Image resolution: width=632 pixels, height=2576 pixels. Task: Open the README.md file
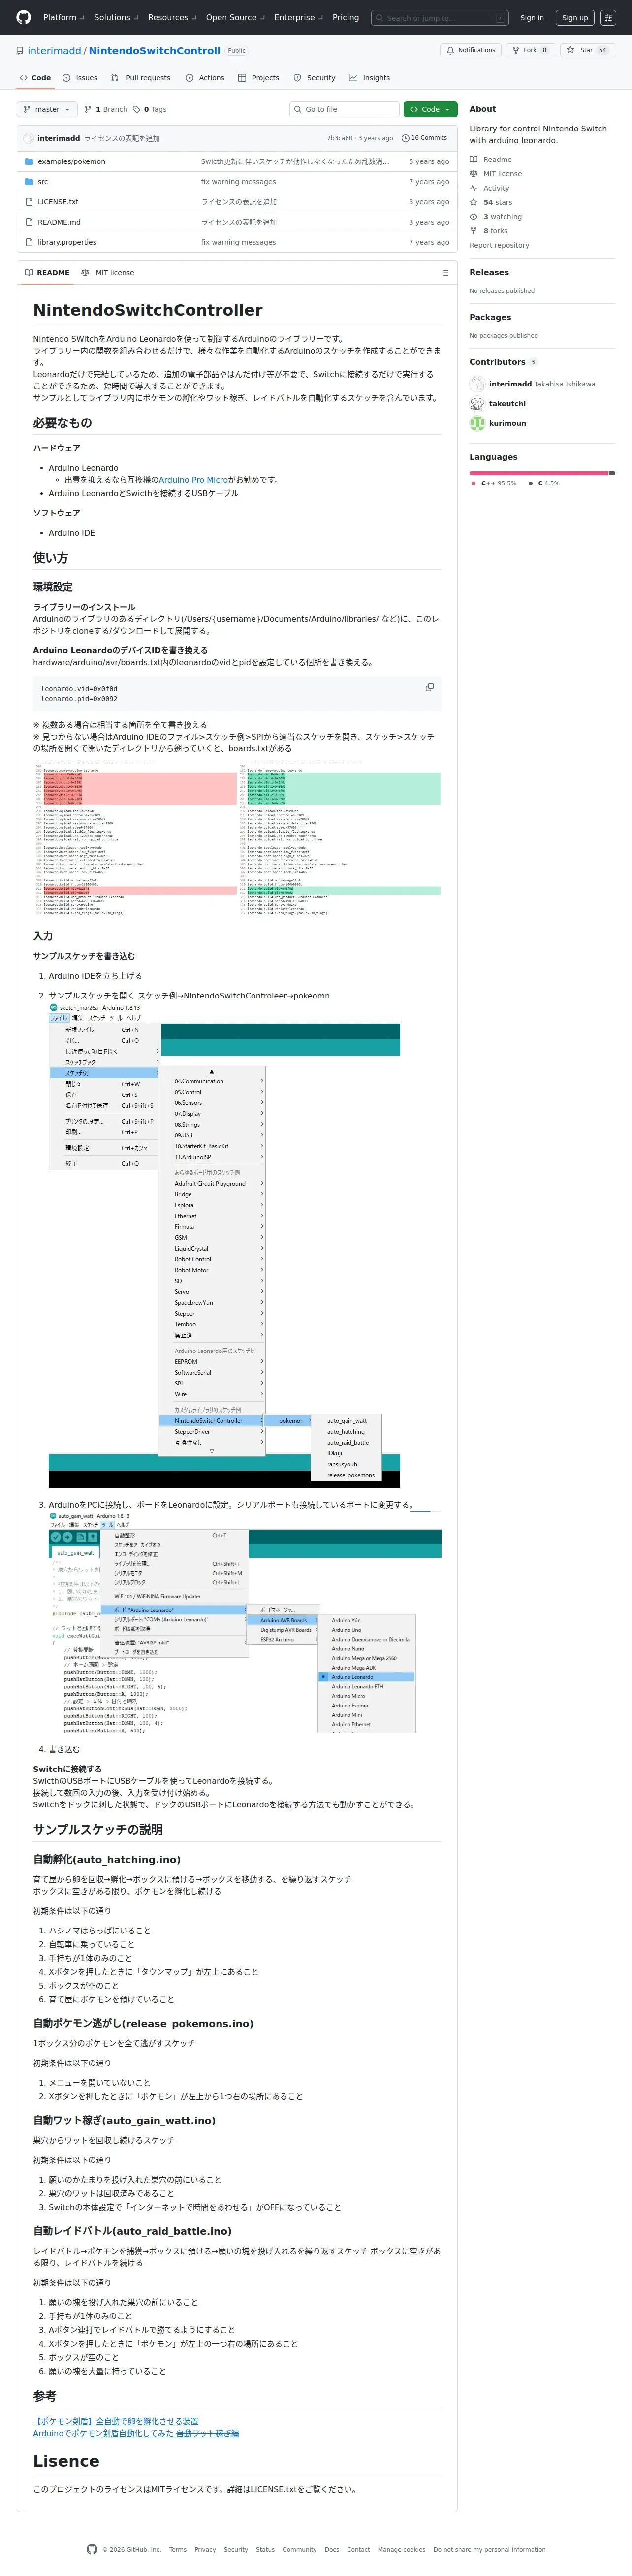coord(59,222)
